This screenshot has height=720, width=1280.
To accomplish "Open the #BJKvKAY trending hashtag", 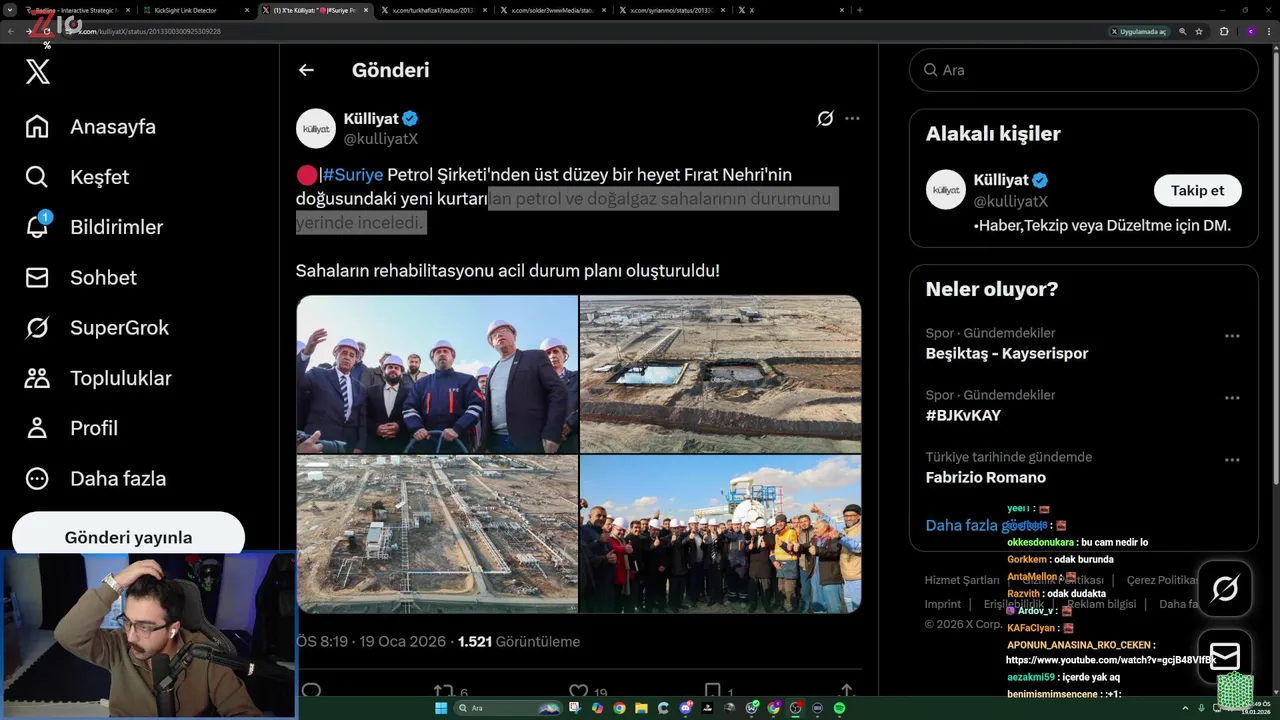I will [x=963, y=415].
